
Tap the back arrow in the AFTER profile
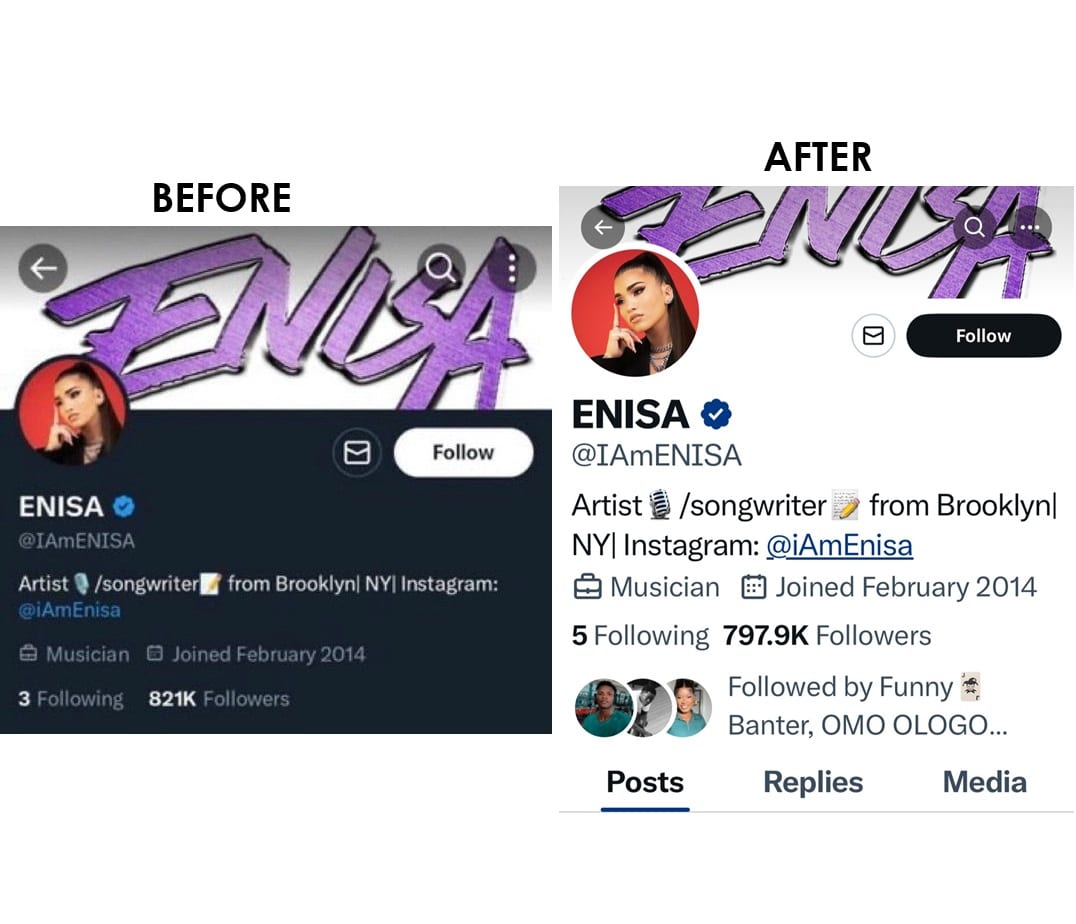pyautogui.click(x=603, y=227)
